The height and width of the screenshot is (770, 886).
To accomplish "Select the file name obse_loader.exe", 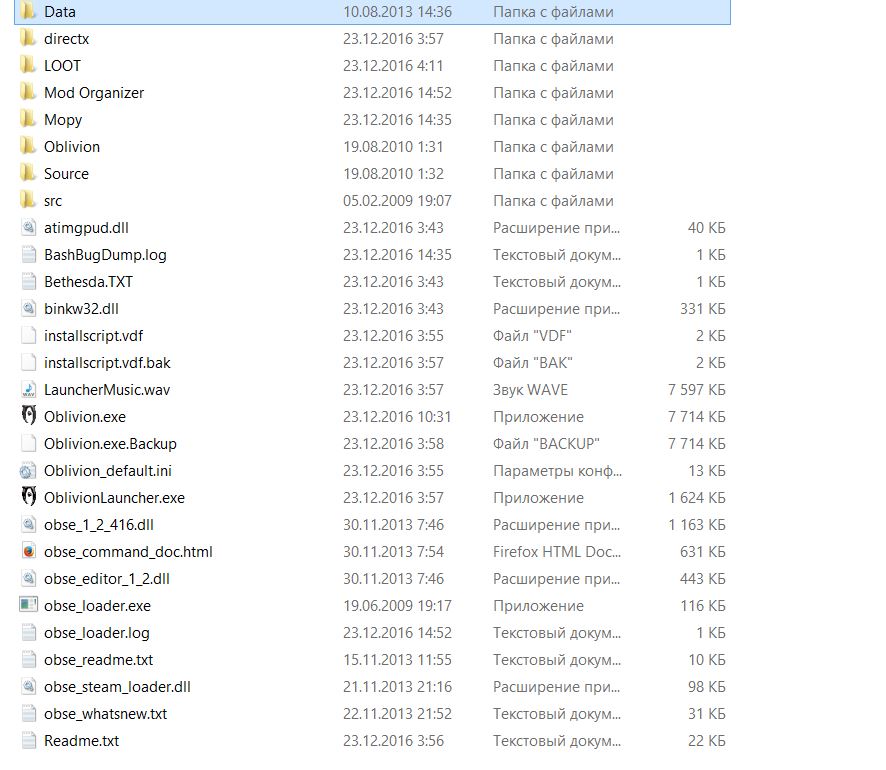I will [98, 606].
